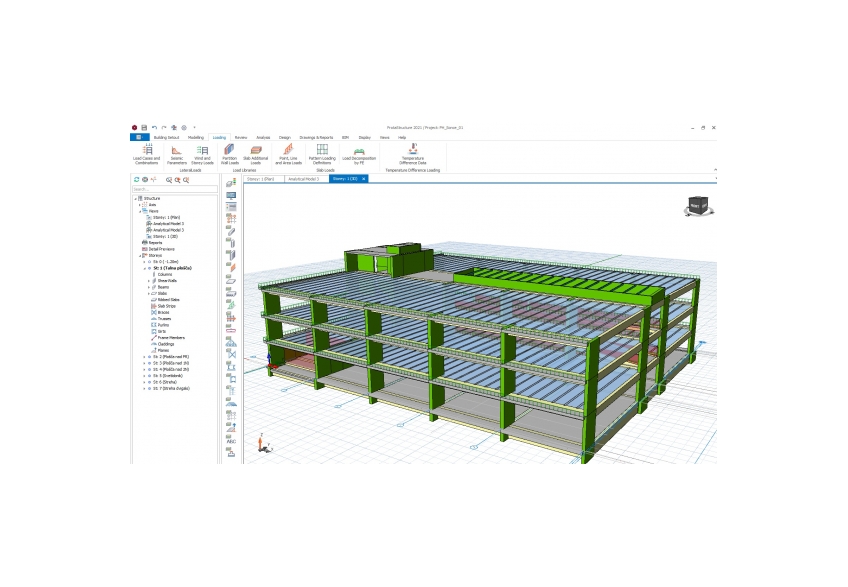Viewport: 848px width, 587px height.
Task: Switch to the Analysis ribbon tab
Action: click(x=263, y=137)
